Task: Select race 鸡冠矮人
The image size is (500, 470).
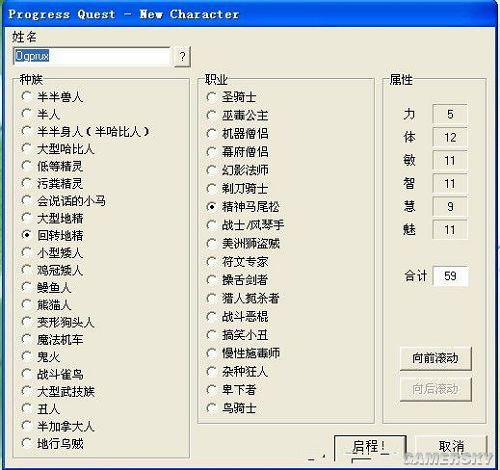Action: click(52, 270)
